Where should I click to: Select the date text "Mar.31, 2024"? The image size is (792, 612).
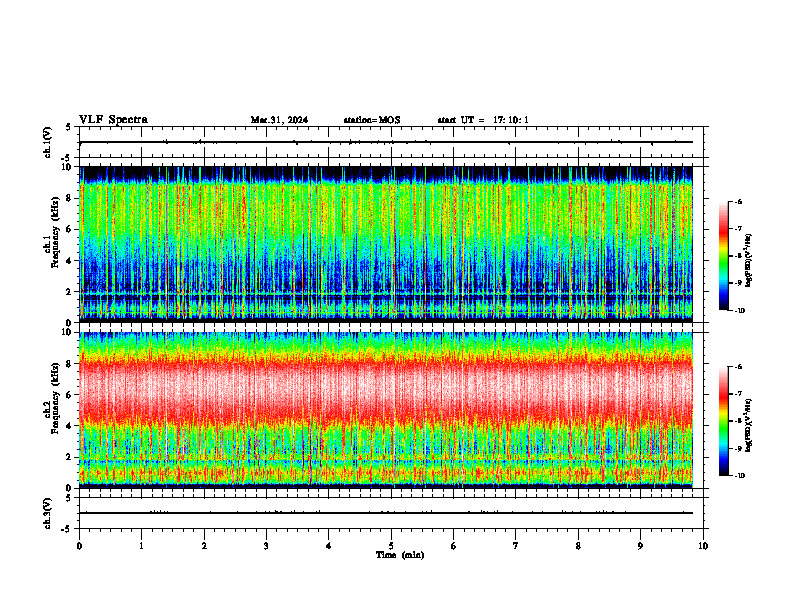(x=279, y=120)
